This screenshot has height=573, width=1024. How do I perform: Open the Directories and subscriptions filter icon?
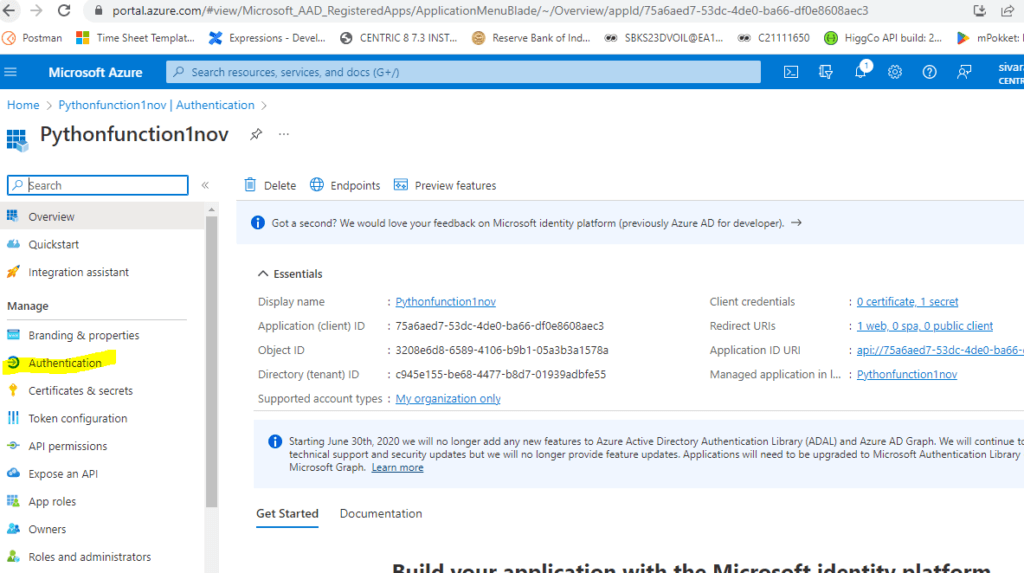click(825, 72)
